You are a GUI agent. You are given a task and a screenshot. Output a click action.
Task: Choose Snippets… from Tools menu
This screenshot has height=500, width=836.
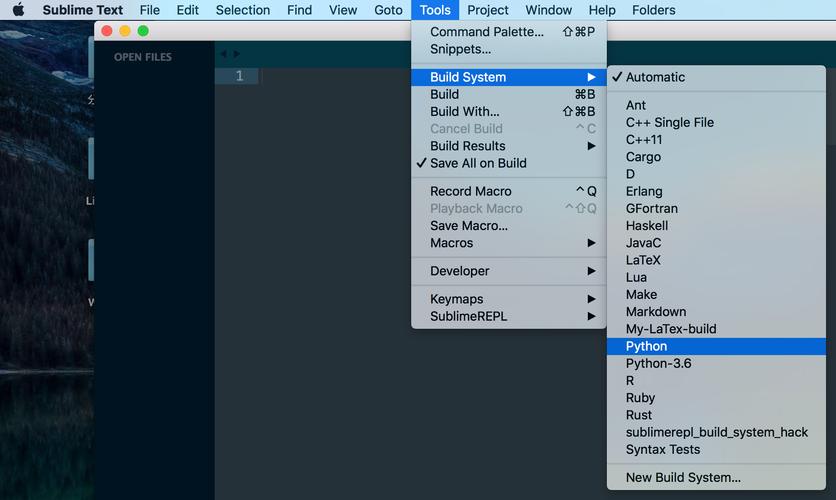click(x=509, y=49)
